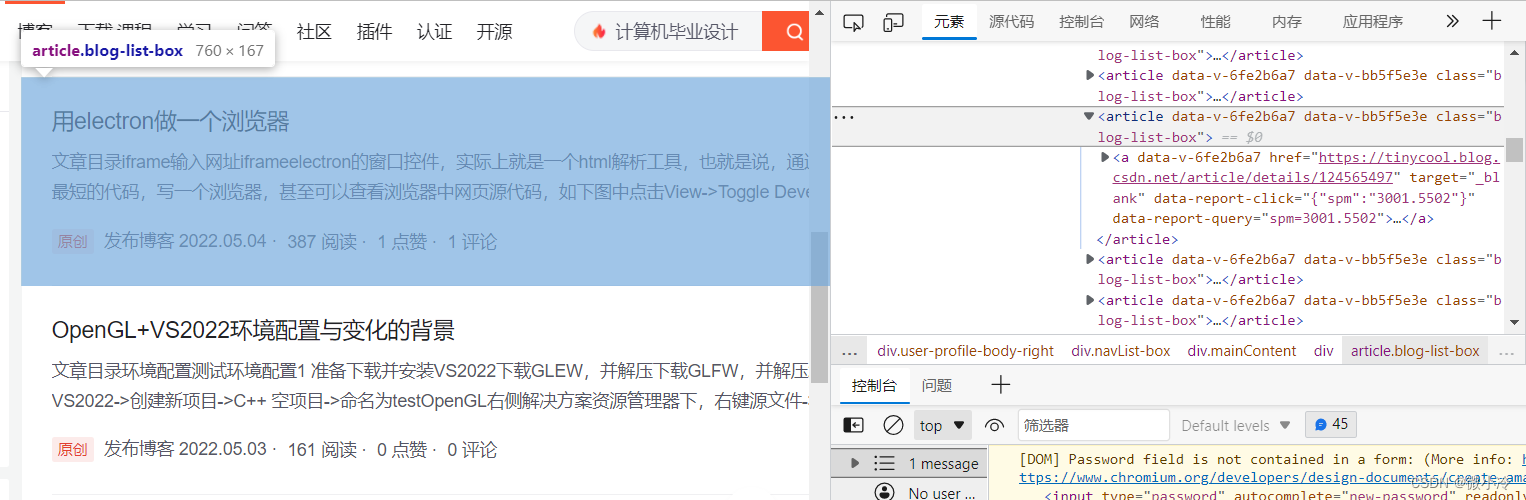1526x500 pixels.
Task: Activate the inspect element picker icon
Action: click(x=853, y=21)
